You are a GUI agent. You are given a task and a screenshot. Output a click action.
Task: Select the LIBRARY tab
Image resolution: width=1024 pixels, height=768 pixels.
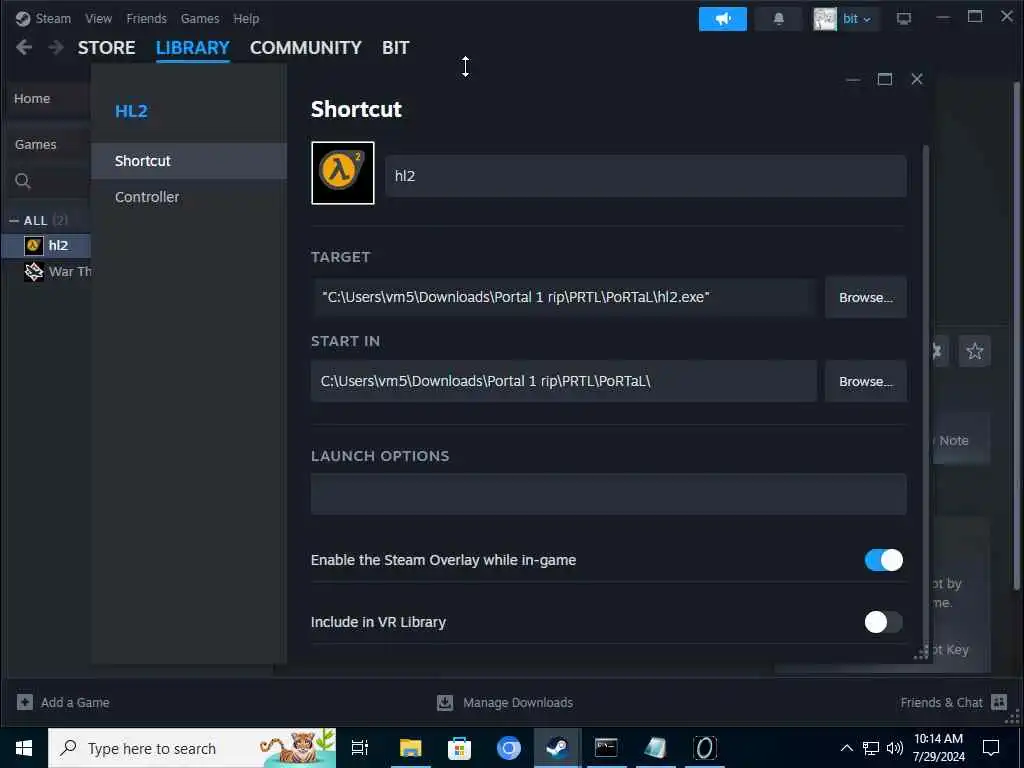coord(193,48)
